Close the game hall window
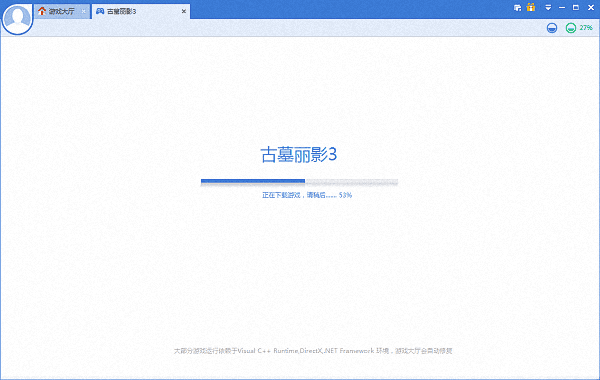Screen dimensions: 600x380 [590, 8]
